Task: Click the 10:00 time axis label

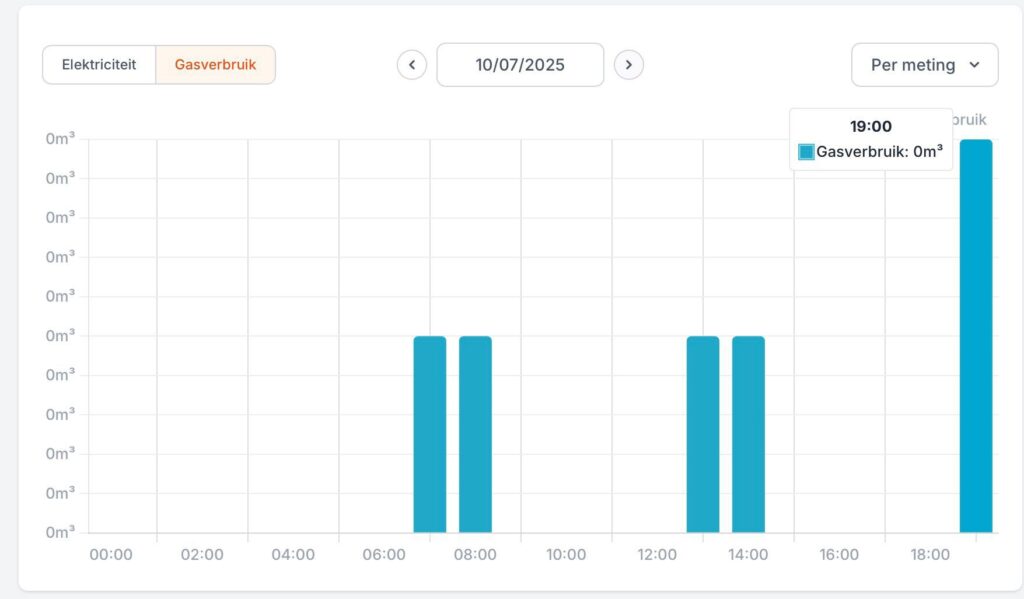Action: 566,555
